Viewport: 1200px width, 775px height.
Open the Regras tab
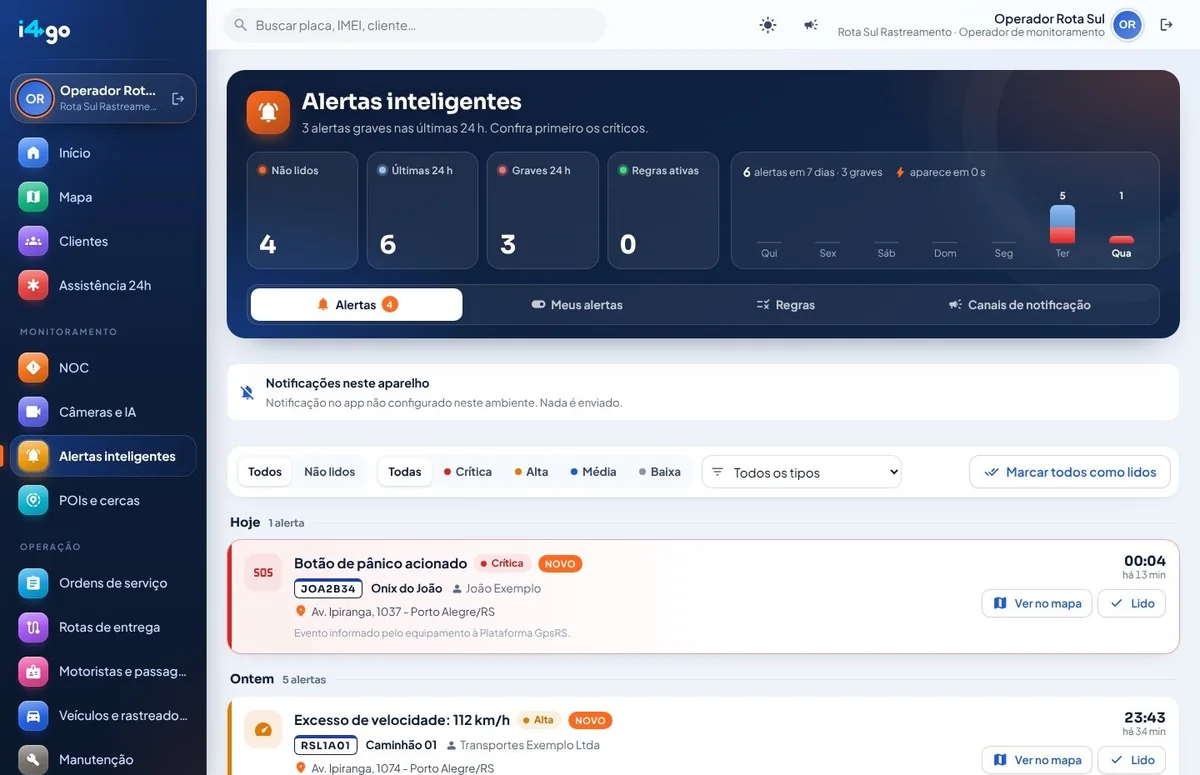tap(786, 305)
